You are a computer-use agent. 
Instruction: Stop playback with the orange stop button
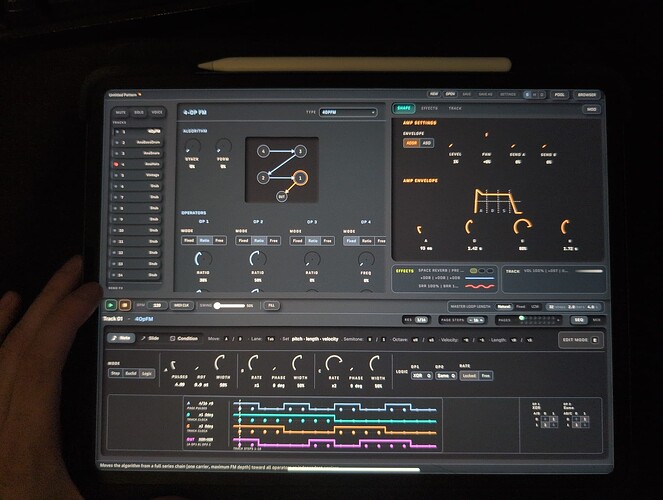point(125,305)
